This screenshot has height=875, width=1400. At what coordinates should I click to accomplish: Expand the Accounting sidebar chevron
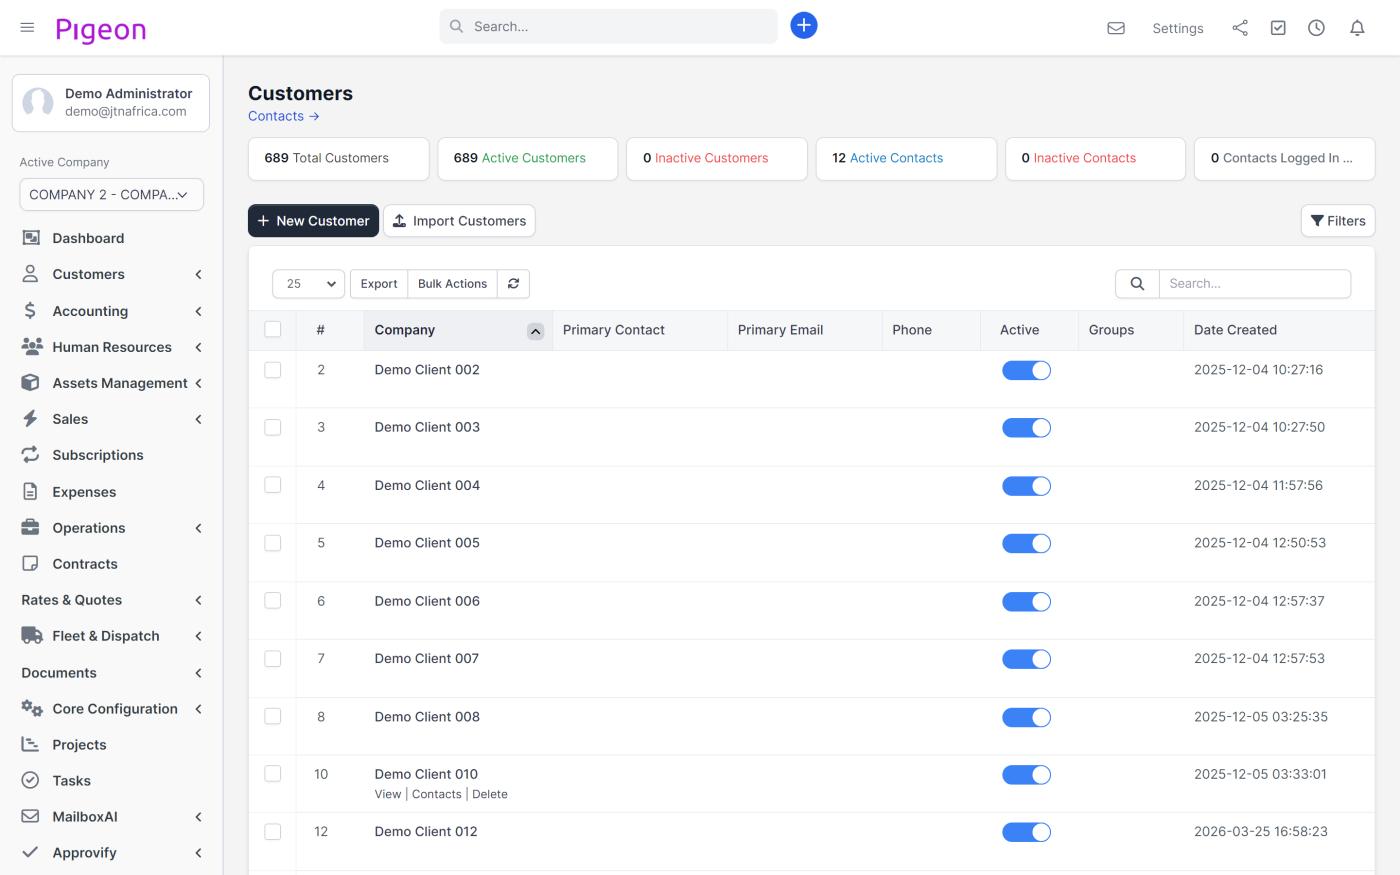tap(198, 311)
